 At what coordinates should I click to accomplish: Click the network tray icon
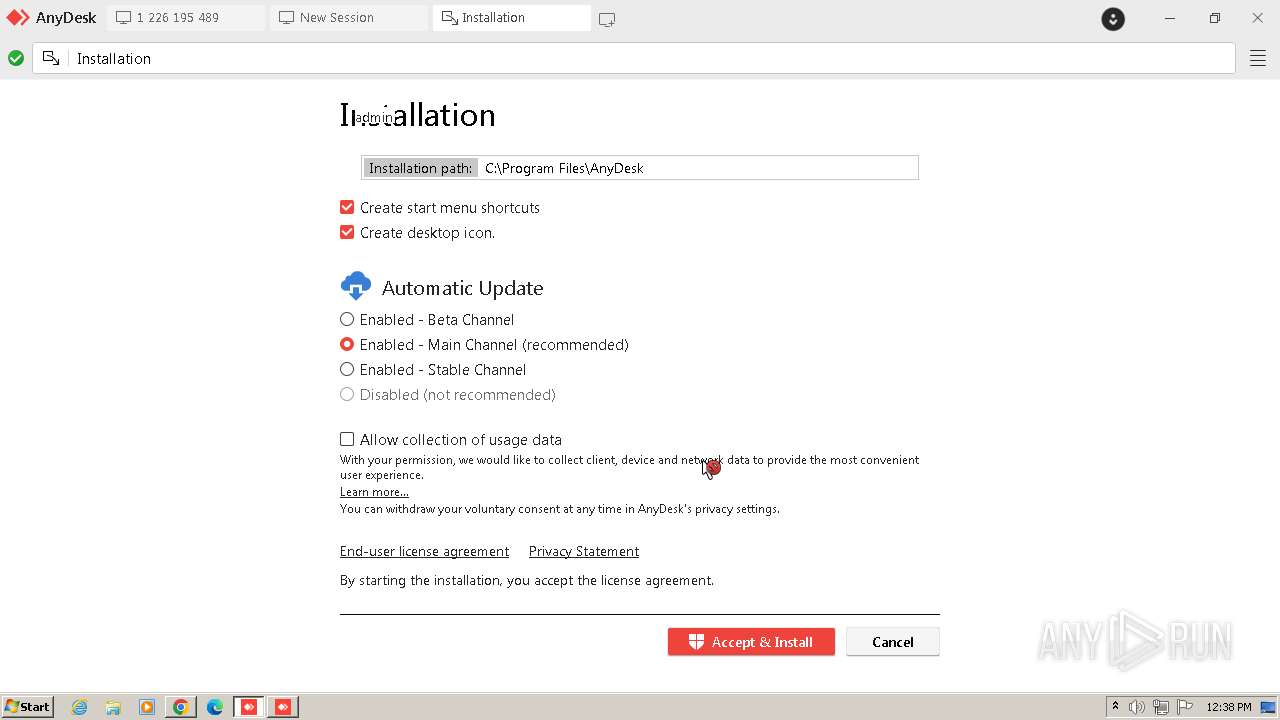click(x=1161, y=707)
